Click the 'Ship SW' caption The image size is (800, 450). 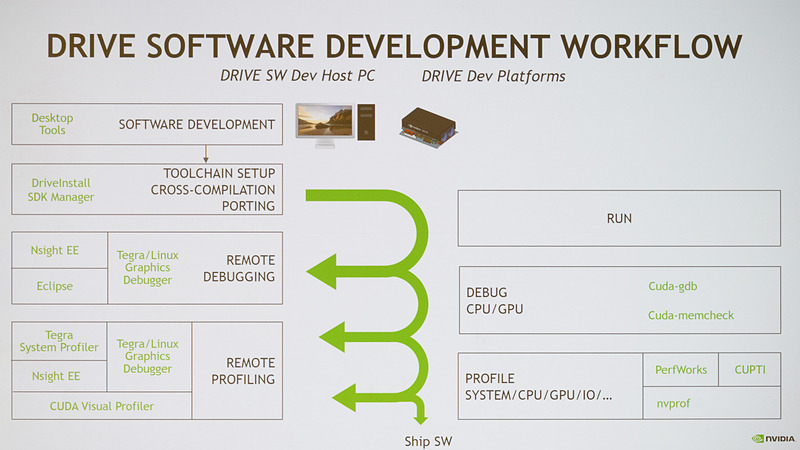click(428, 441)
